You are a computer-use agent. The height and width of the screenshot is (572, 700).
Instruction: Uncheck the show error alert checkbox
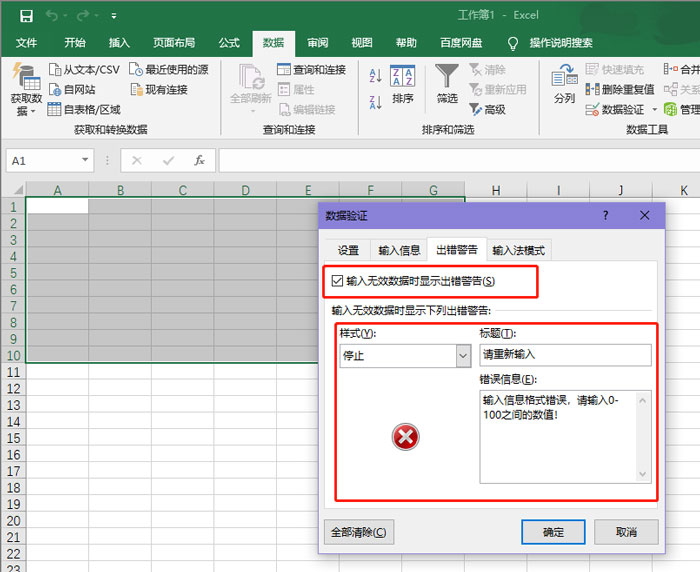[338, 281]
